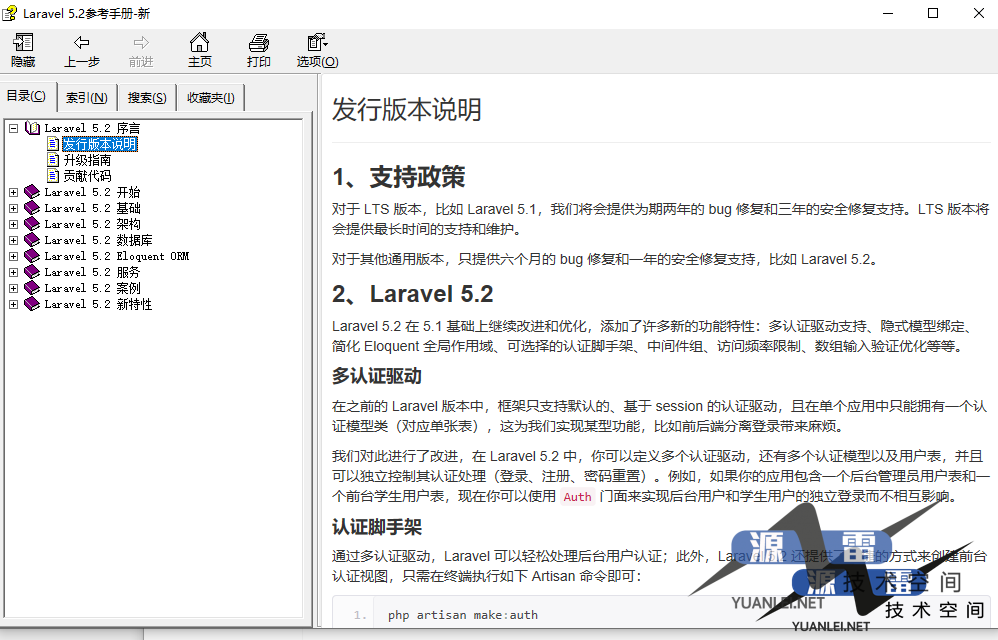998x640 pixels.
Task: Click the 打印 printer icon
Action: coord(258,43)
